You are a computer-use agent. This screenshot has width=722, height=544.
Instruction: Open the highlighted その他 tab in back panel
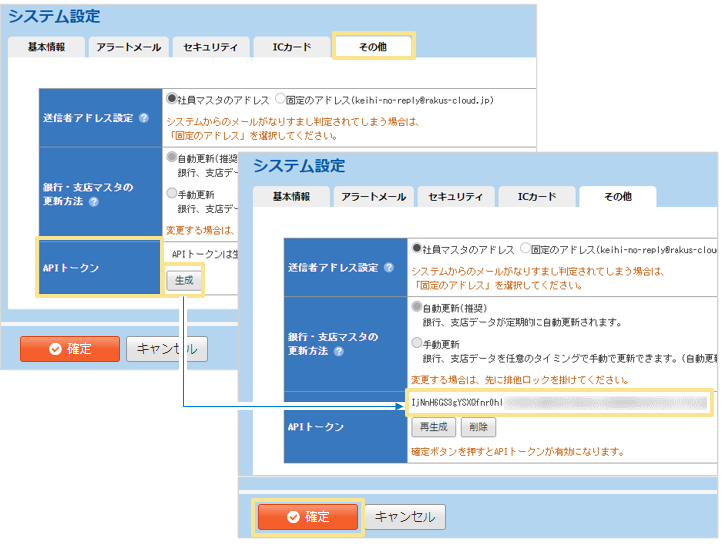tap(372, 47)
